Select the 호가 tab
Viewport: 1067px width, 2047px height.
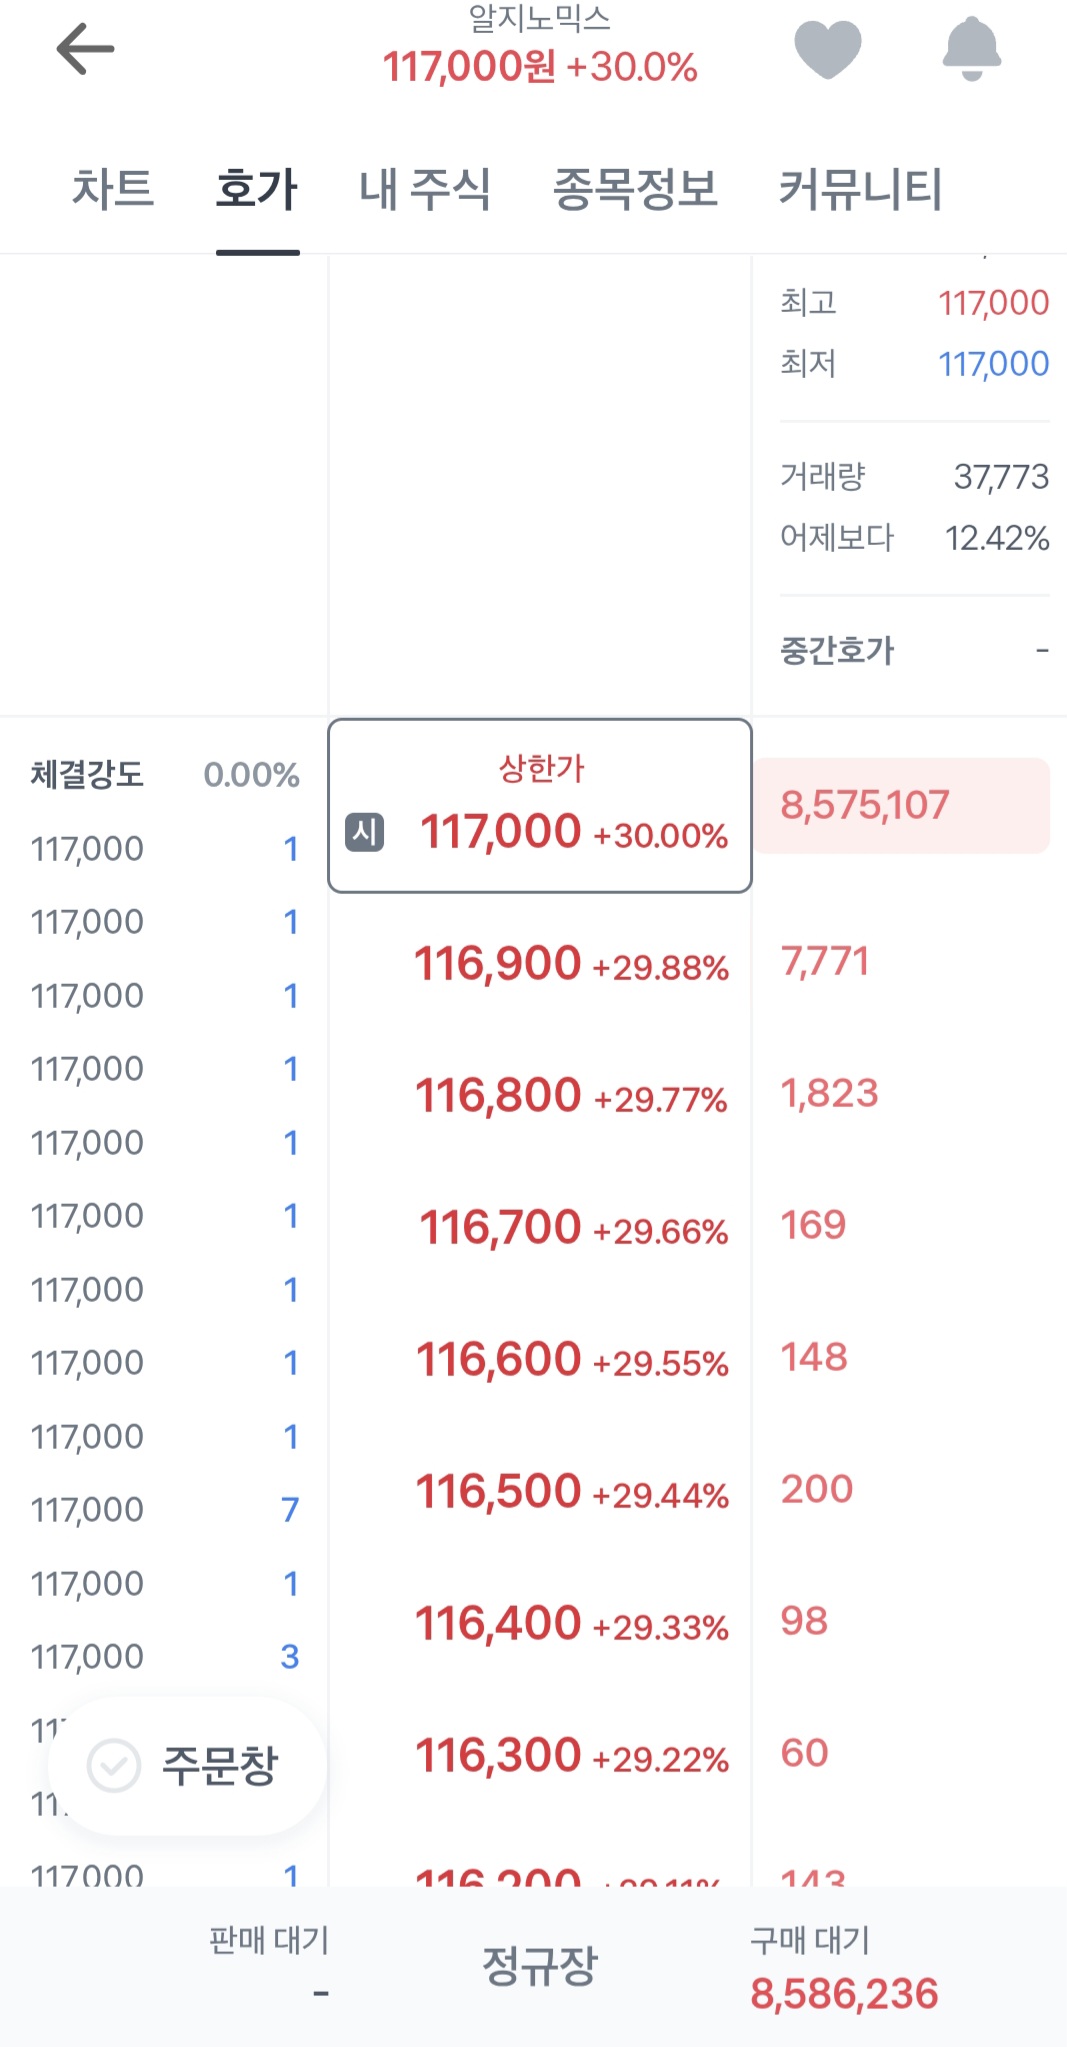coord(257,189)
